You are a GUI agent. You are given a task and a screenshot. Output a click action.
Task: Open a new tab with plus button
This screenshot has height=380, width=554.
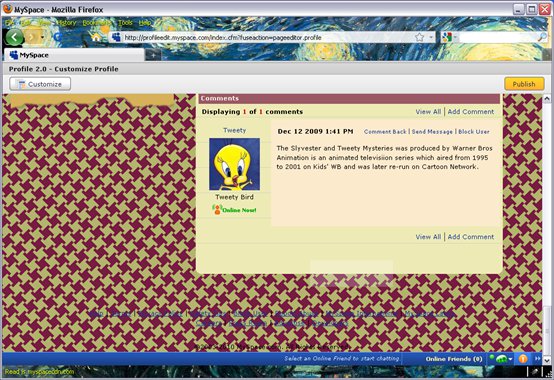coord(153,55)
